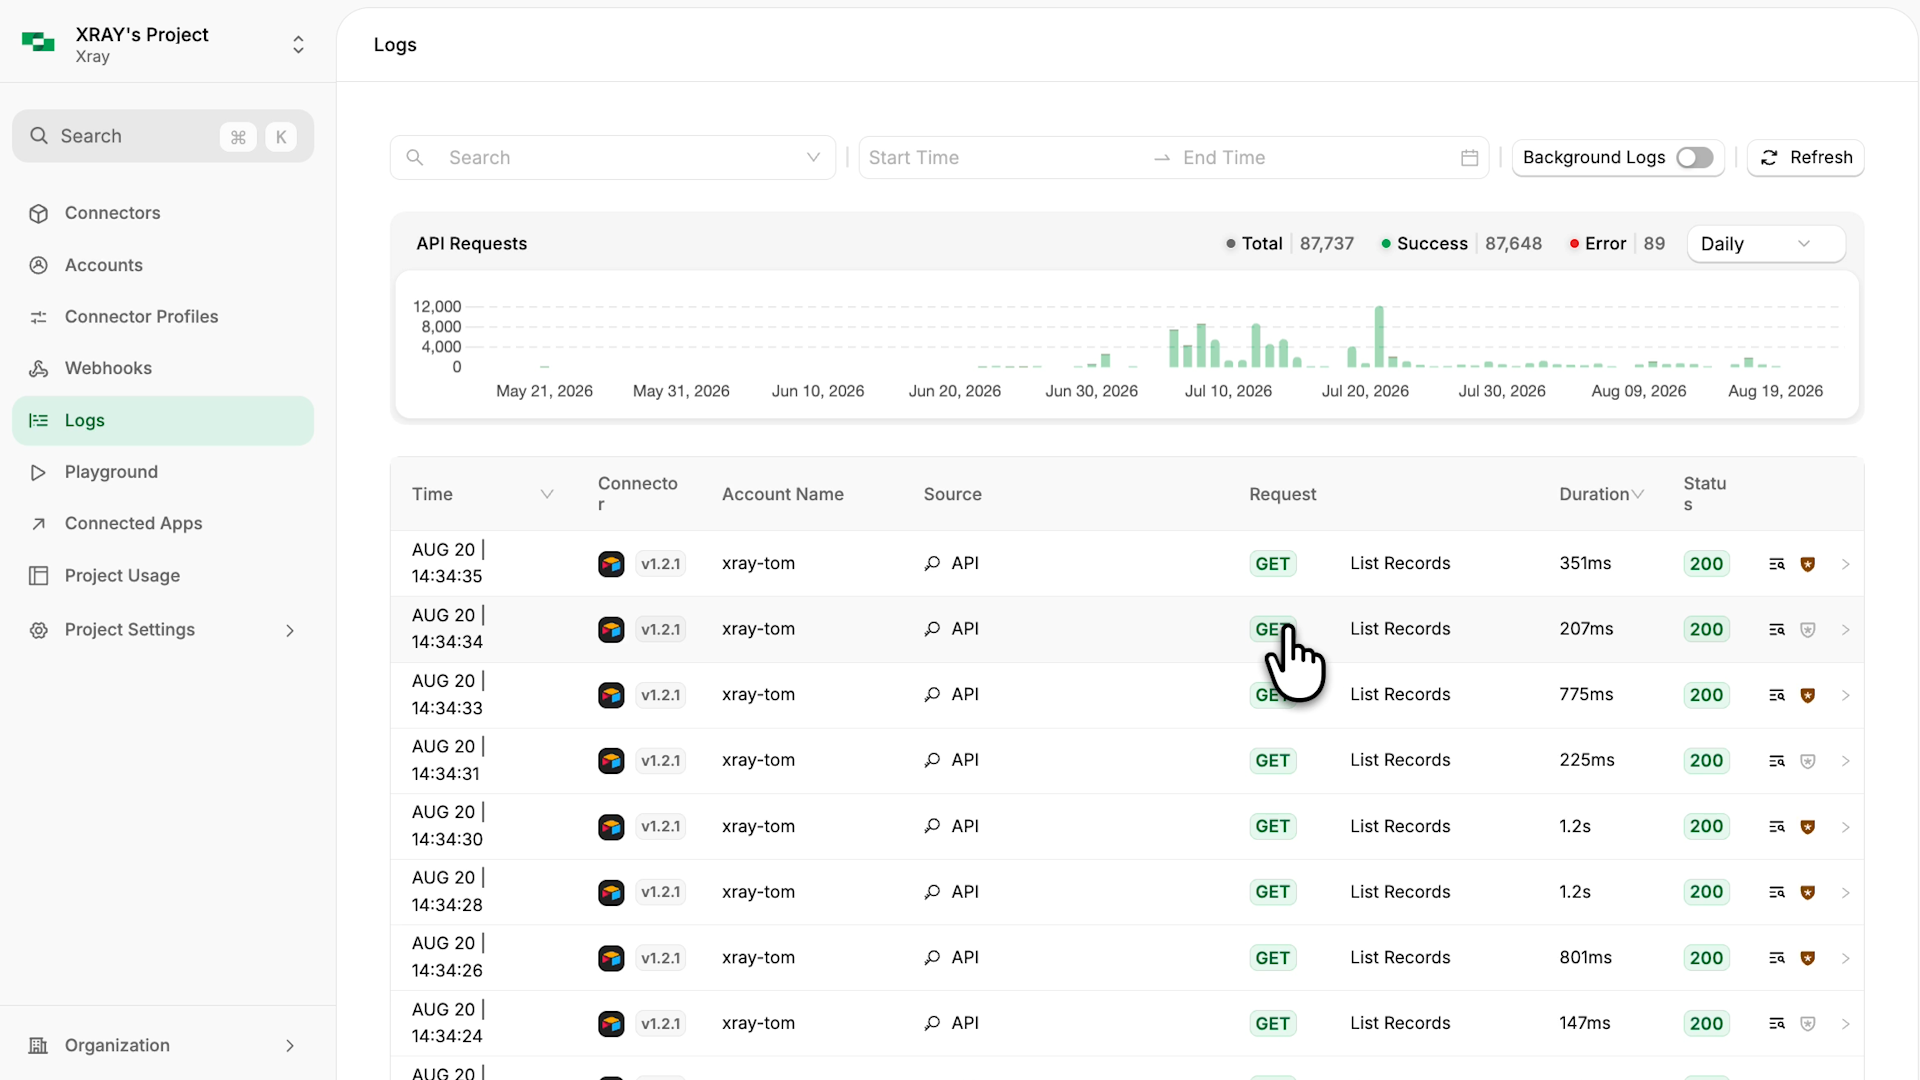Screen dimensions: 1920x1080
Task: Open the log Search filter dropdown arrow
Action: [813, 158]
